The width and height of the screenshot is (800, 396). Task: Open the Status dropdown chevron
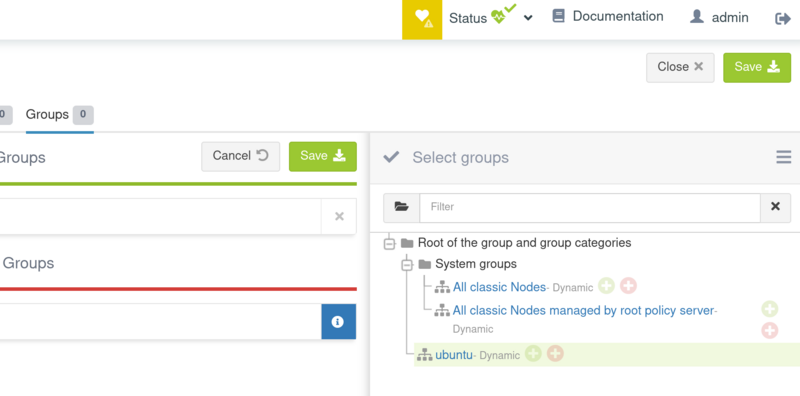528,18
